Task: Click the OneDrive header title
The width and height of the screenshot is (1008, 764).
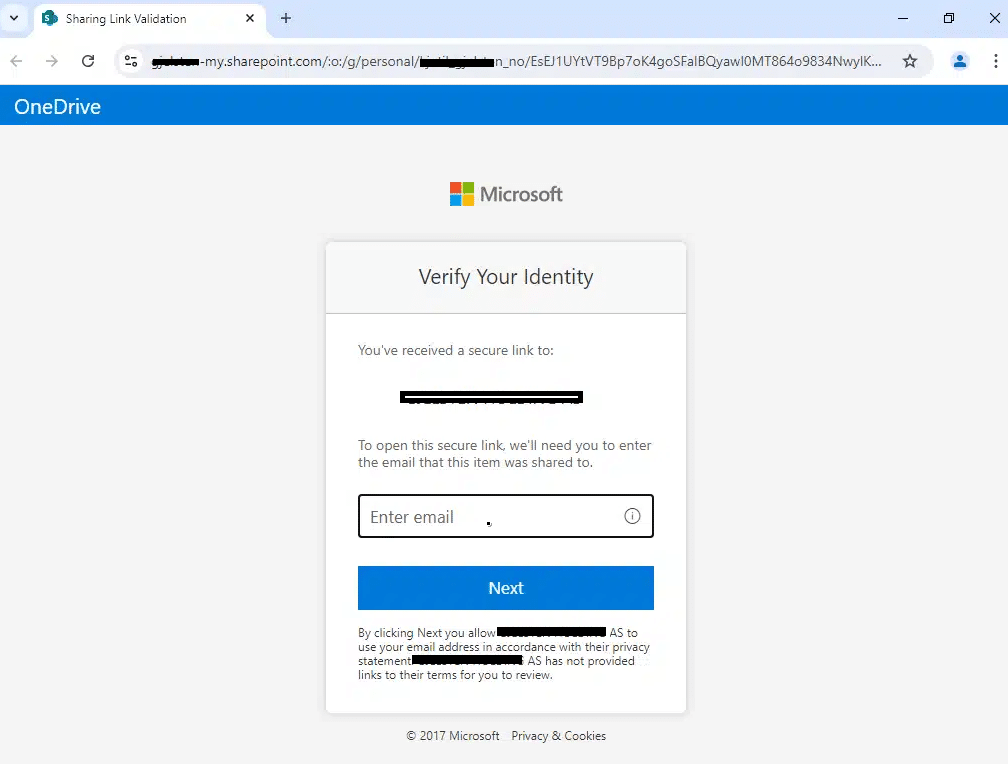Action: (x=57, y=107)
